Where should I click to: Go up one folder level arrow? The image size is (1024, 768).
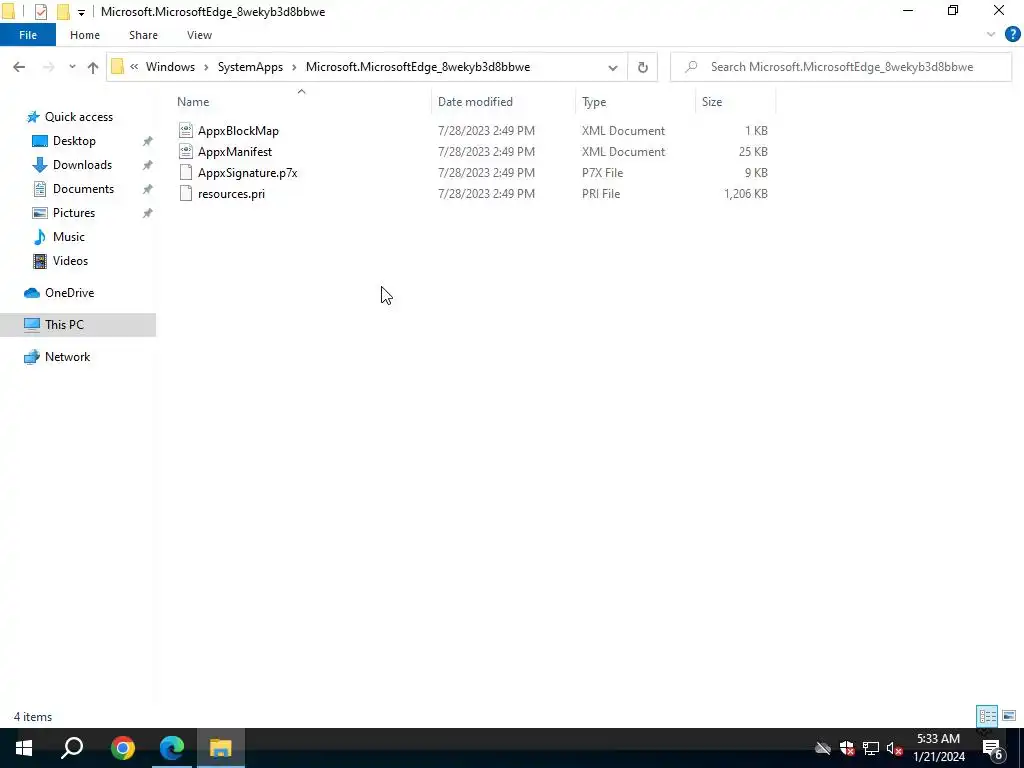(x=93, y=67)
